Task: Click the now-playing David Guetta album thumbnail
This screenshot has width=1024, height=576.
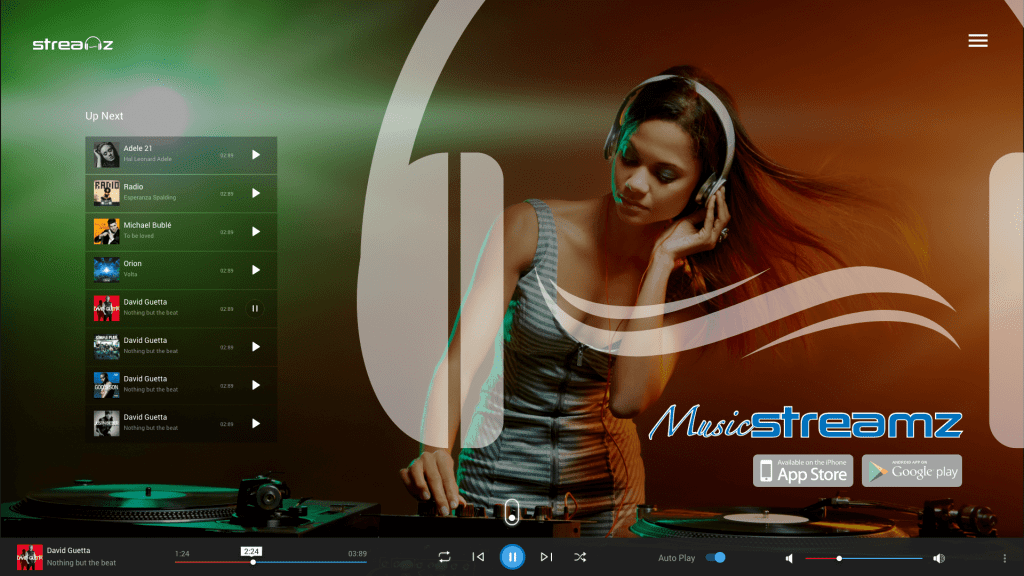Action: pos(30,557)
